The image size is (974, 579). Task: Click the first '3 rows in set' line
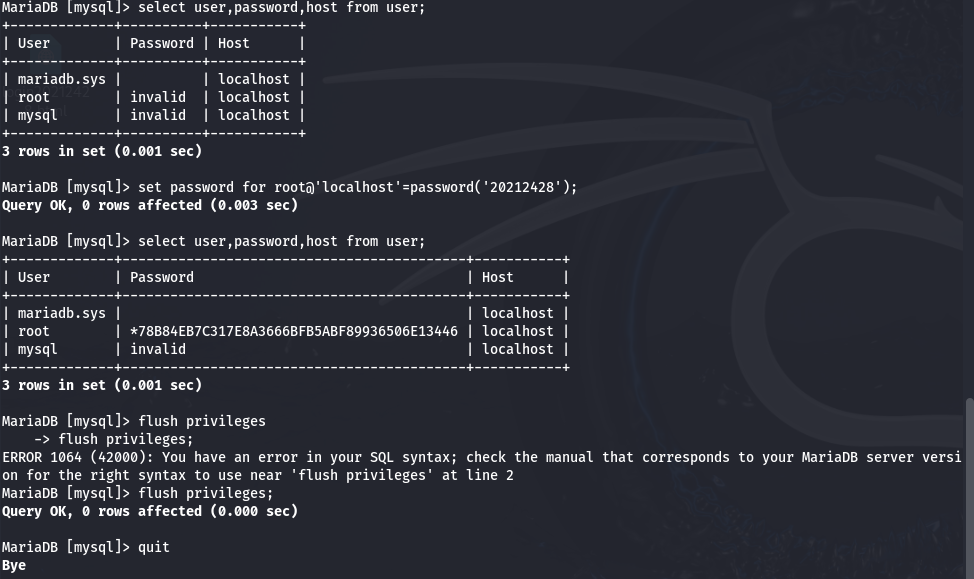[x=102, y=151]
